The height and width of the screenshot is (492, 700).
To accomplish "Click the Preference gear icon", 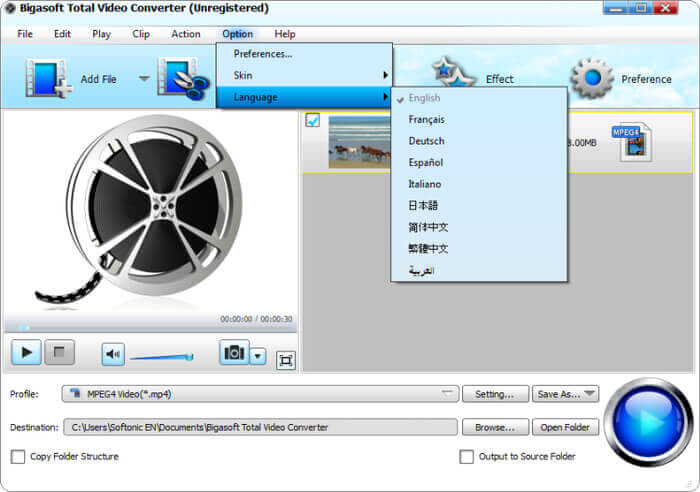I will pos(593,79).
